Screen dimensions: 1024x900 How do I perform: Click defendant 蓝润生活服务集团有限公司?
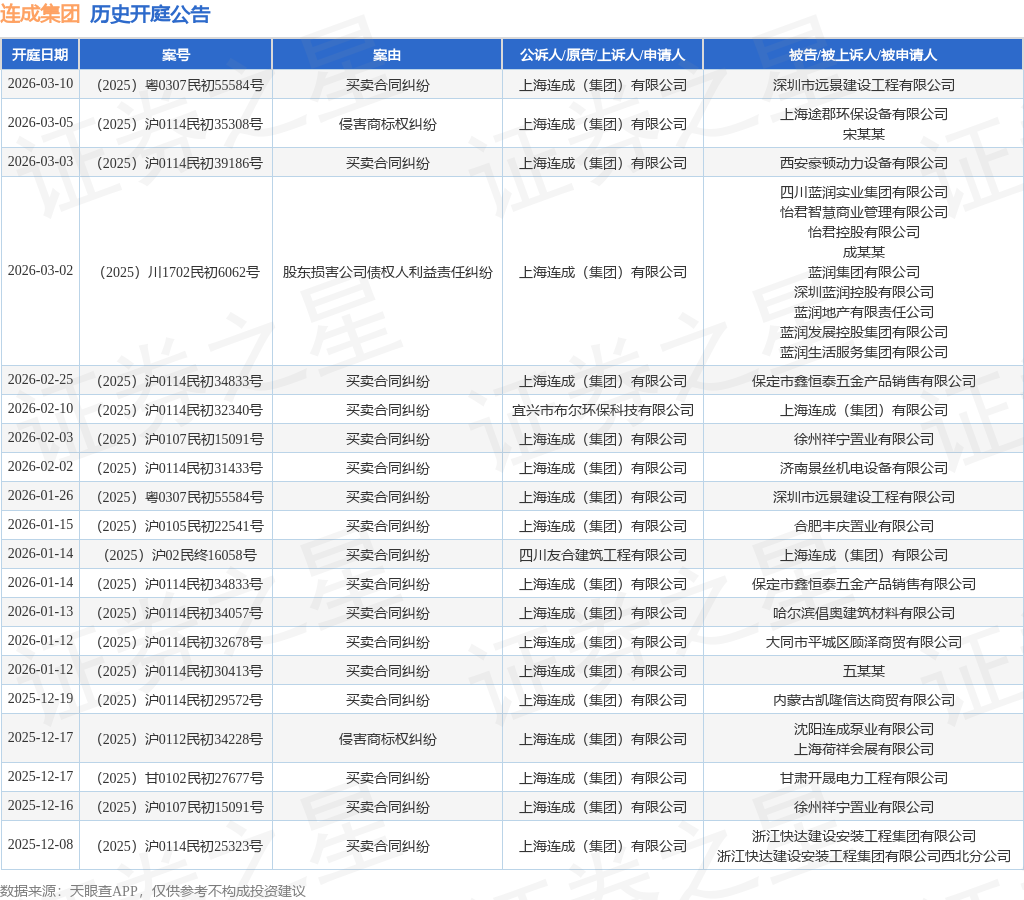[x=863, y=353]
